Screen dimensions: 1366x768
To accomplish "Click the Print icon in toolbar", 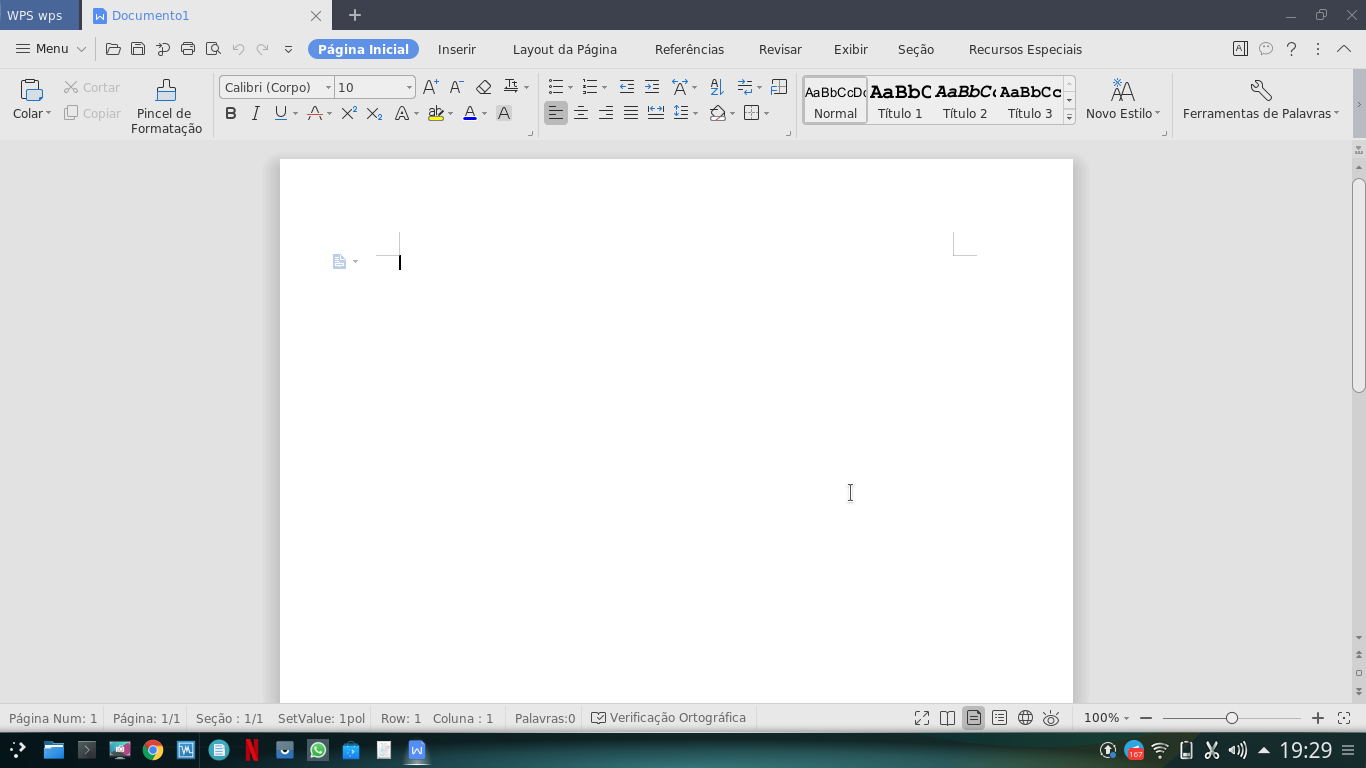I will tap(187, 49).
